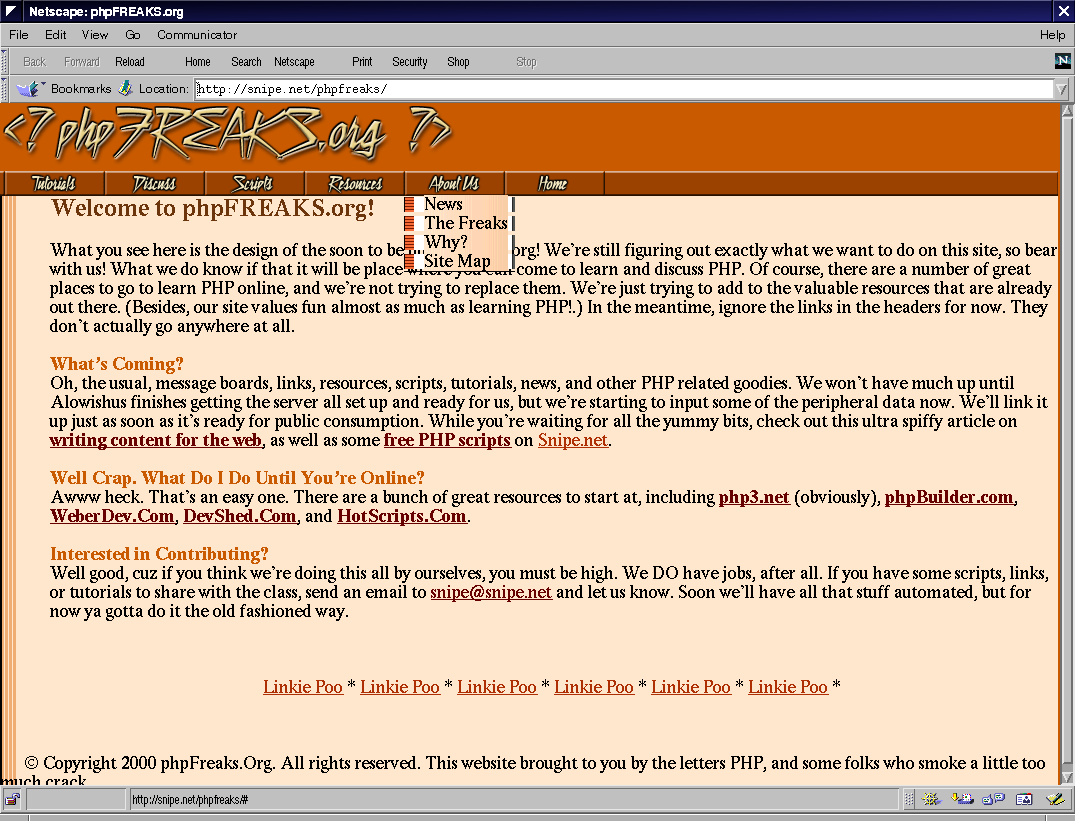The image size is (1075, 821).
Task: Open the Discuss navigation tab
Action: coord(154,183)
